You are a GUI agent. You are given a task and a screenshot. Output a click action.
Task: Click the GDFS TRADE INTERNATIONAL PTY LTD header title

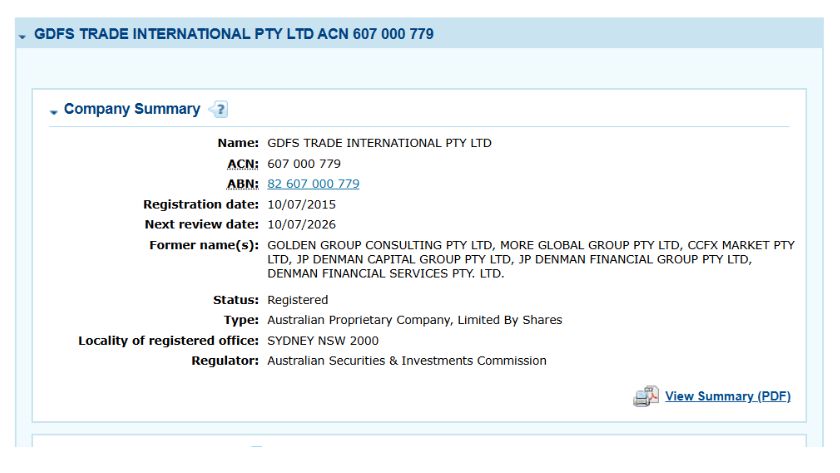click(x=234, y=34)
